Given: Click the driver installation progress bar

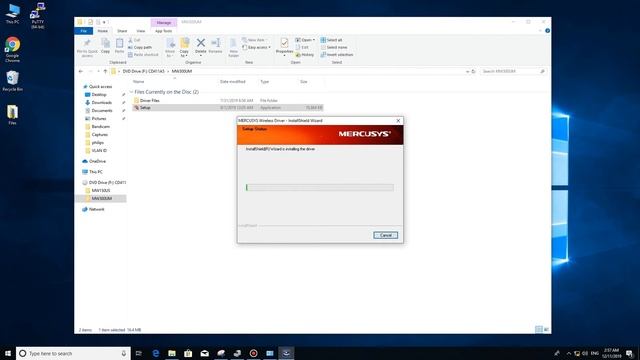Looking at the screenshot, I should pyautogui.click(x=320, y=187).
